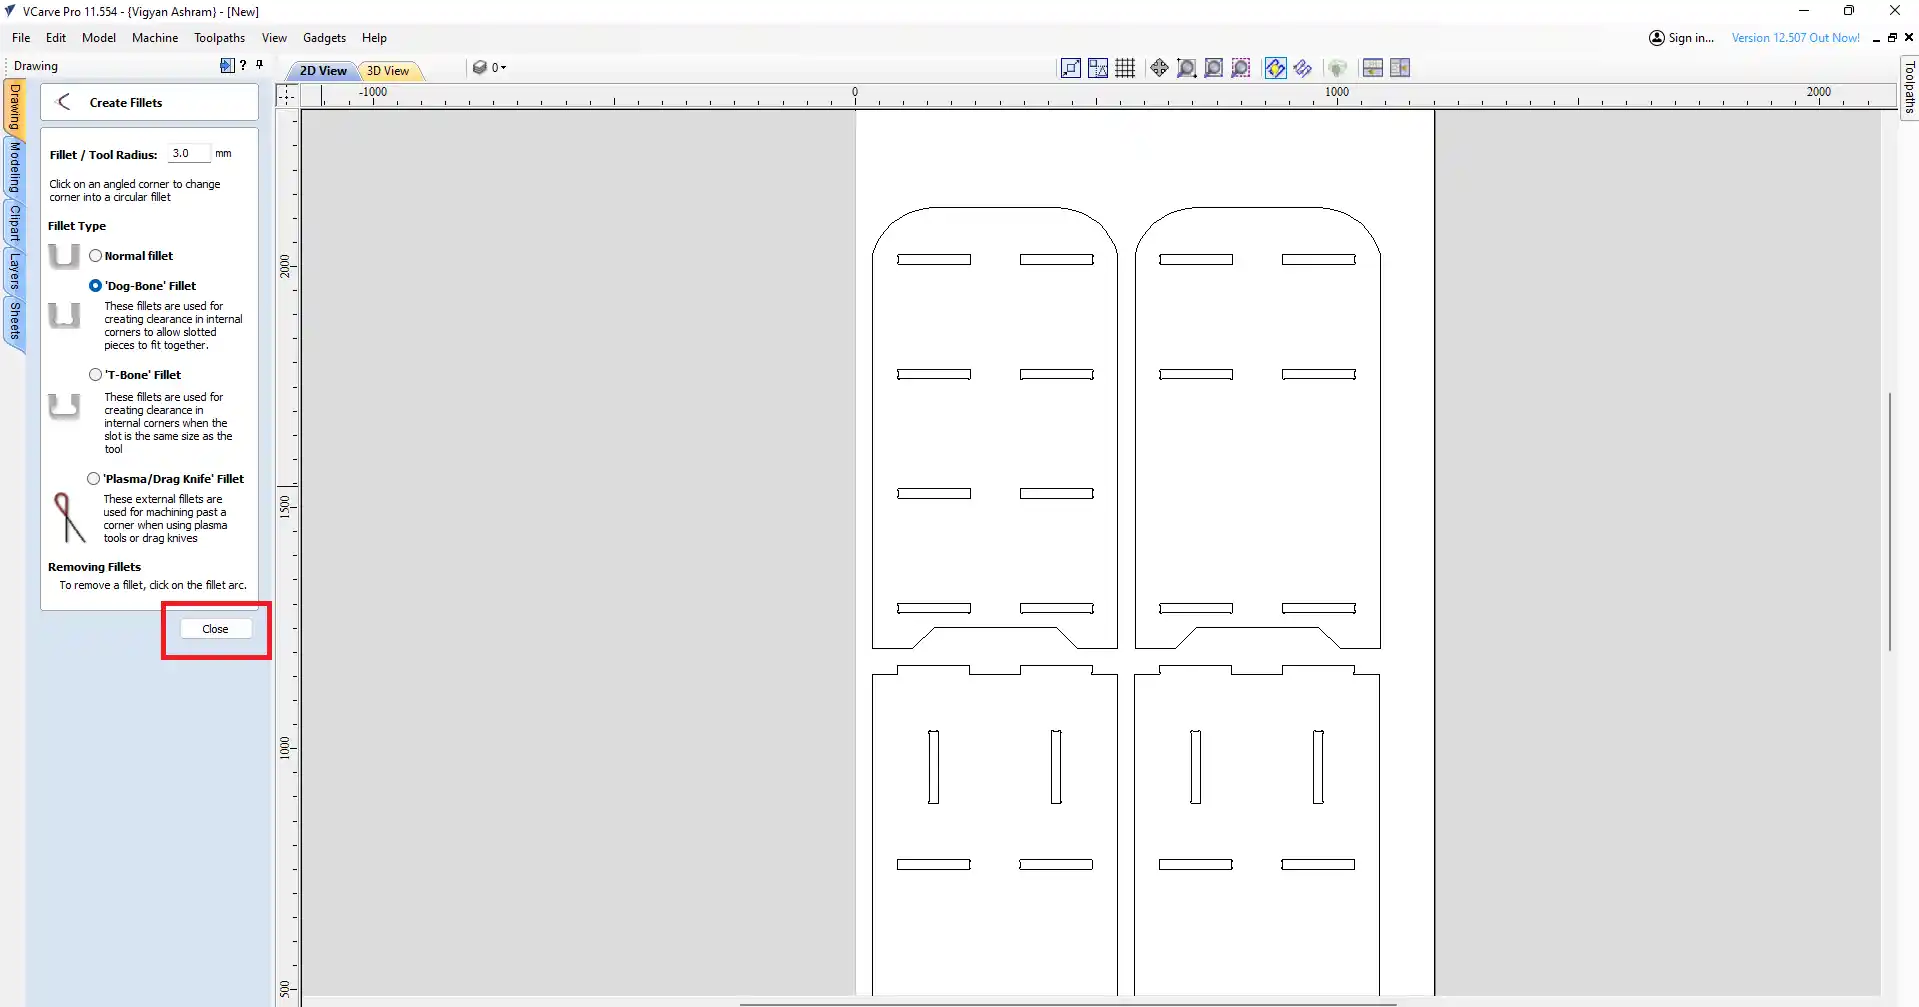Click the ruler origin corner box
This screenshot has height=1007, width=1919.
point(287,96)
